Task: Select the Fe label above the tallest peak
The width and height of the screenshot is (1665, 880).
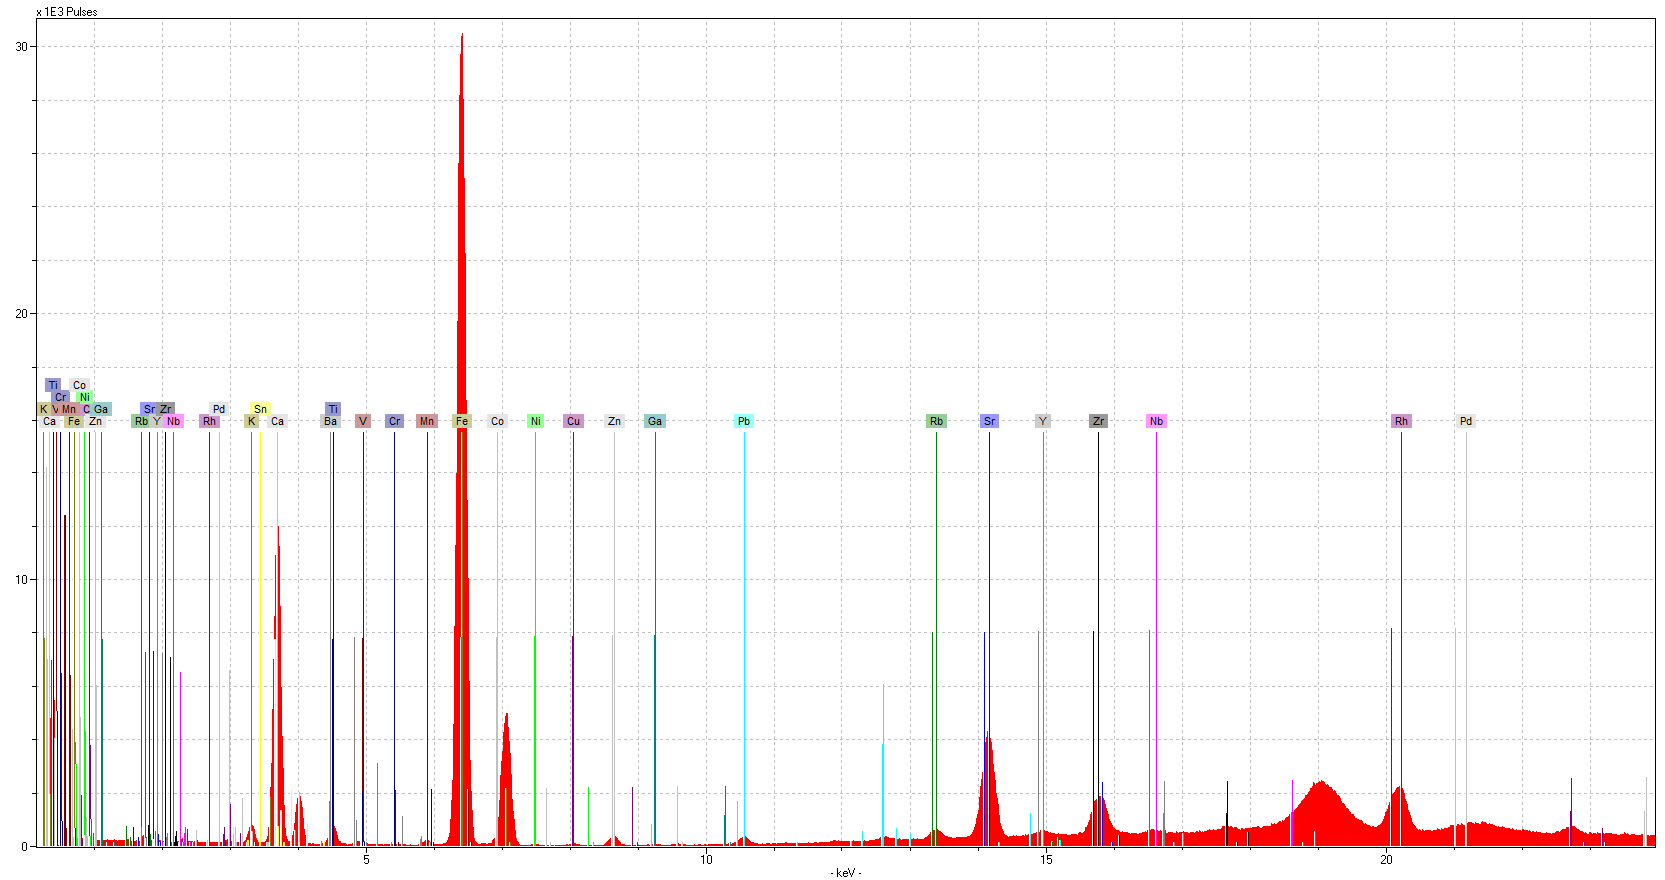Action: click(462, 421)
